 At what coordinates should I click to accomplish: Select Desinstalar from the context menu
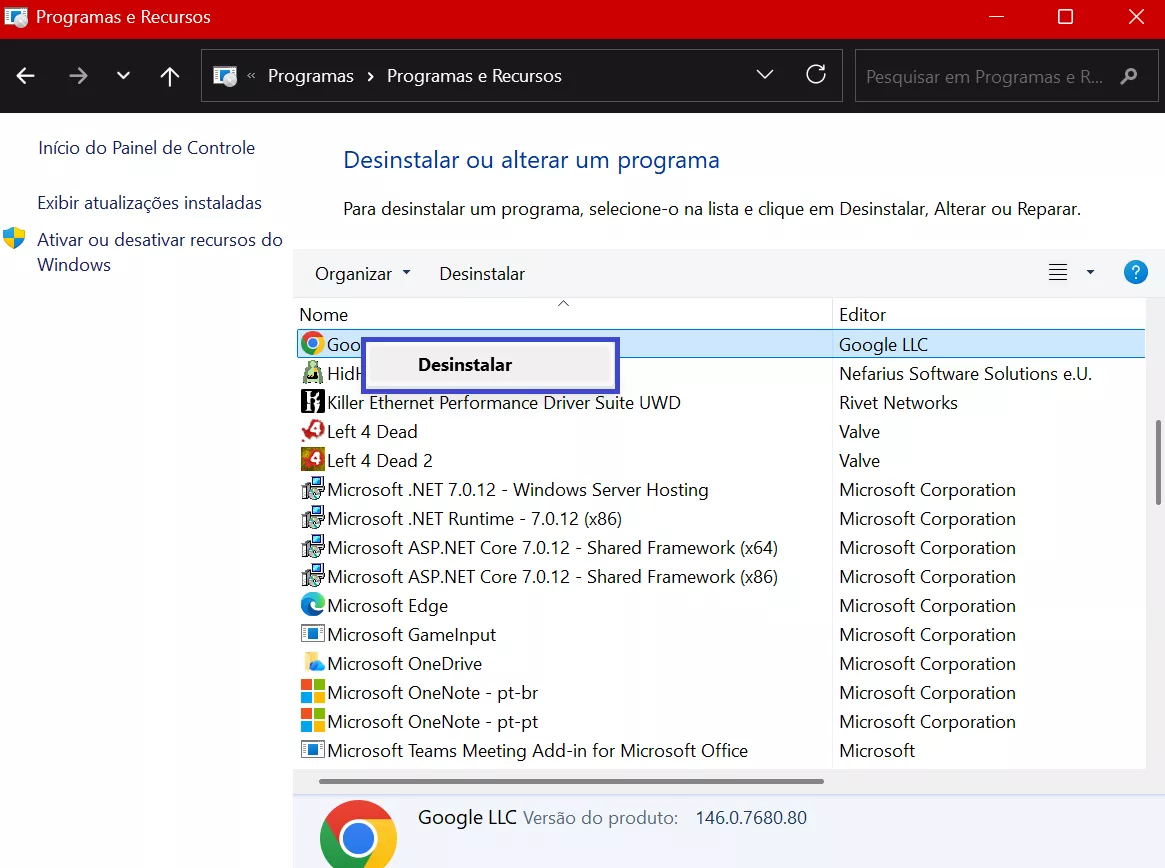point(464,364)
